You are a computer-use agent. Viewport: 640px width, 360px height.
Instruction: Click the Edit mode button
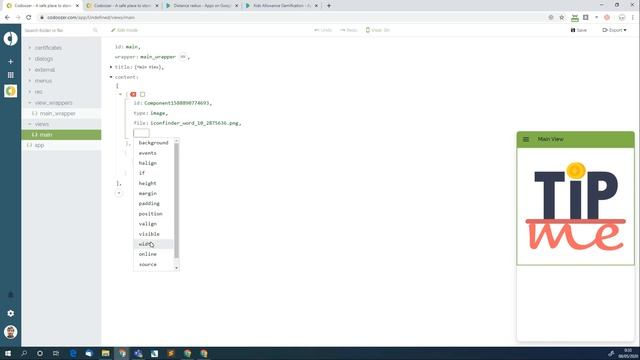point(124,30)
